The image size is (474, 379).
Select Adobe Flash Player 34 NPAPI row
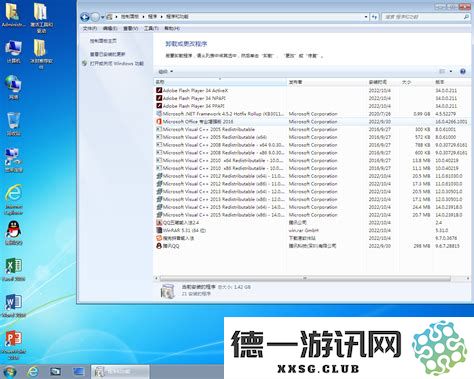click(x=312, y=98)
